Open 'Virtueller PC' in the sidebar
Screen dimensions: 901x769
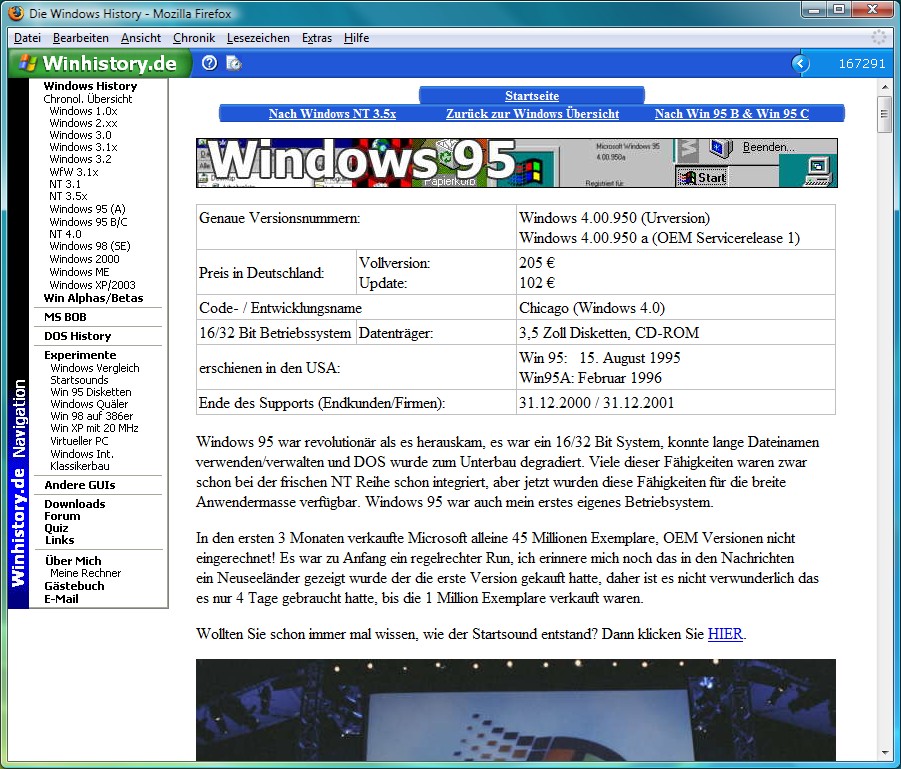coord(79,441)
